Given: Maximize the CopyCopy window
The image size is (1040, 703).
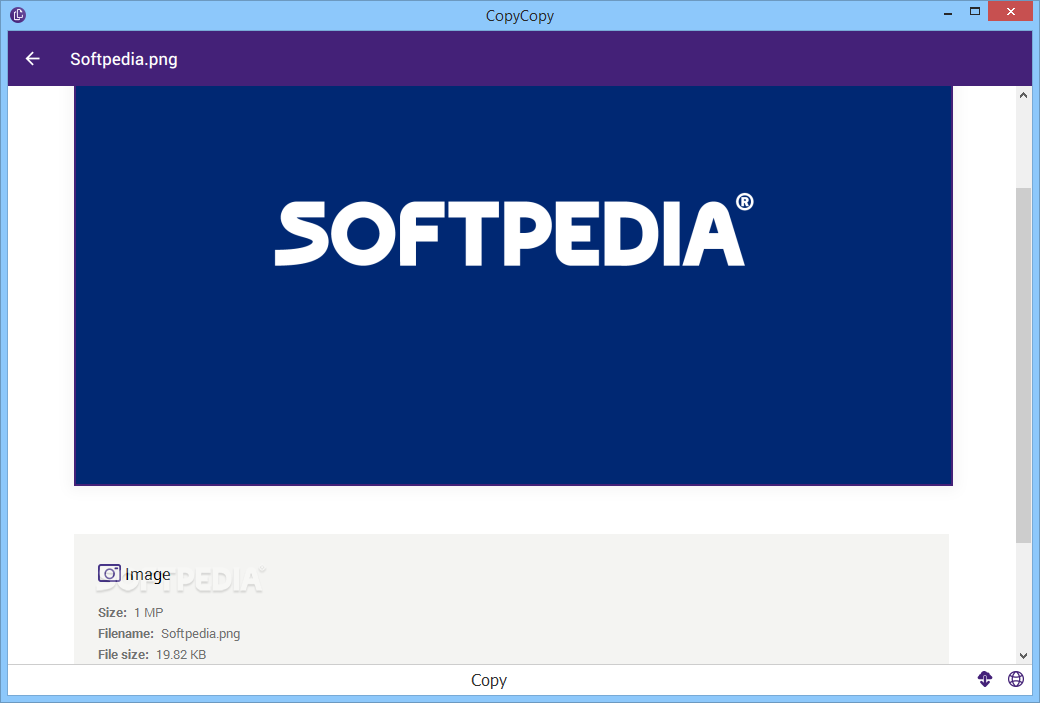Looking at the screenshot, I should pos(975,11).
